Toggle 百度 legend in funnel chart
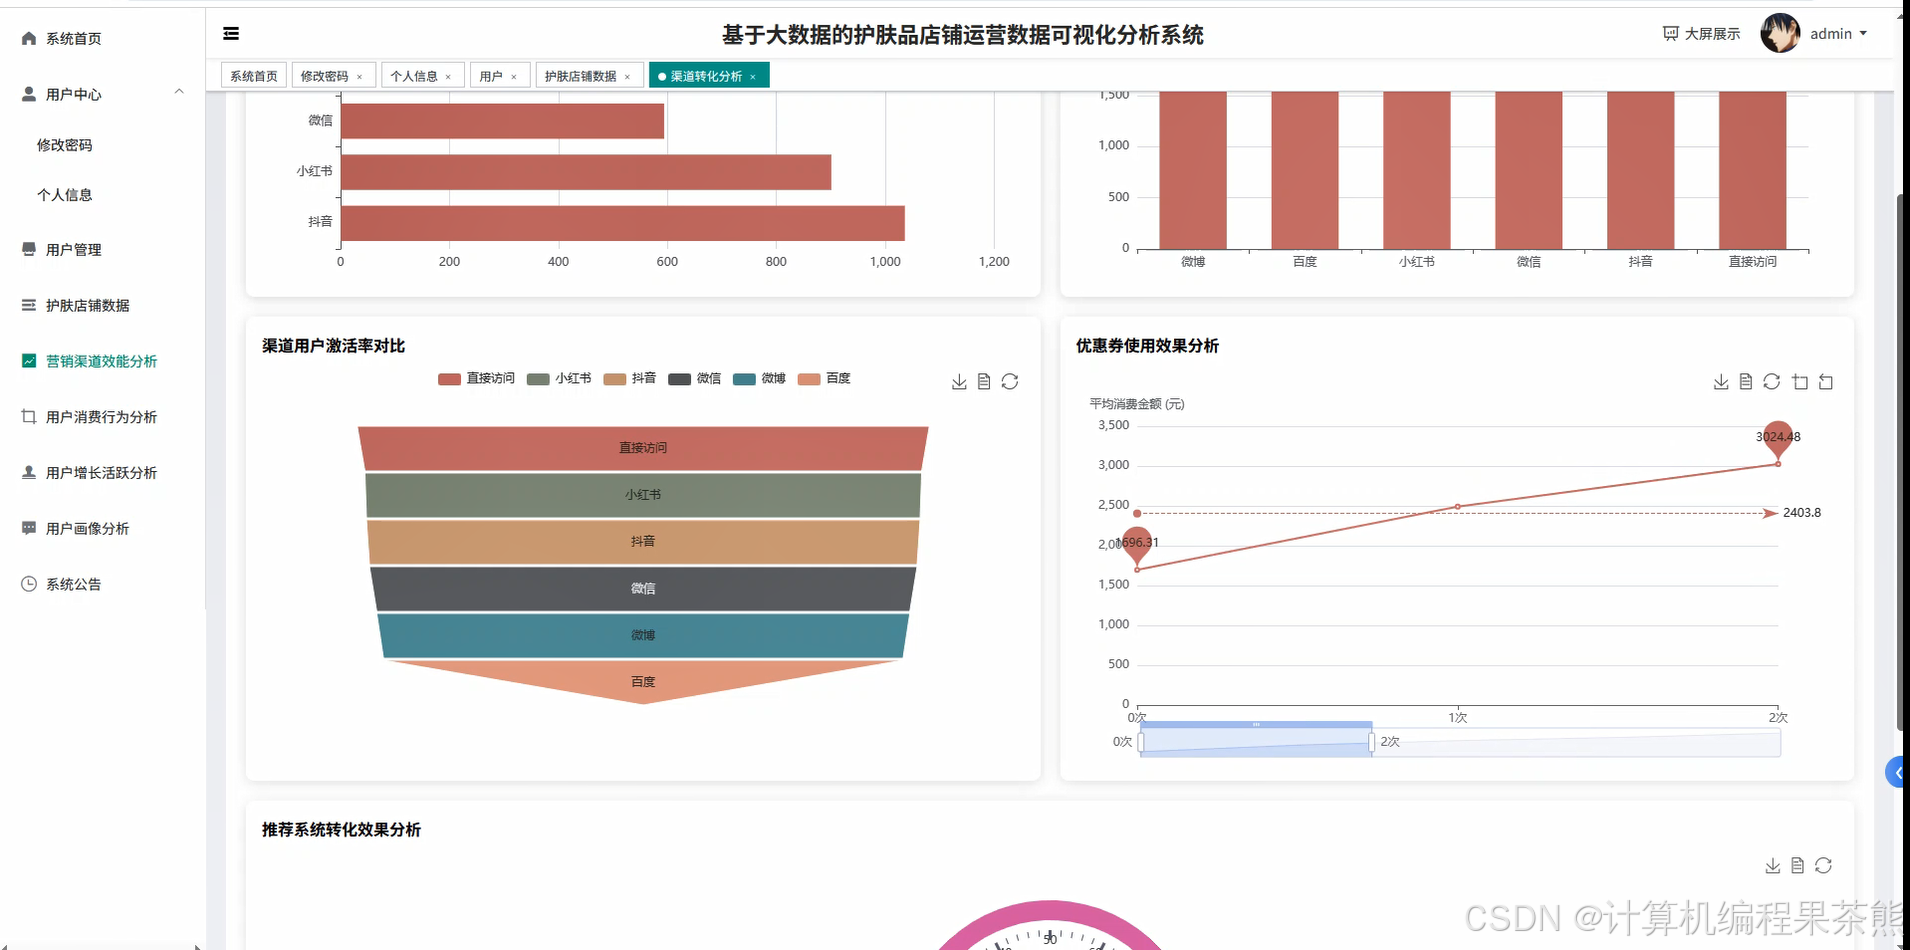1910x950 pixels. 824,379
